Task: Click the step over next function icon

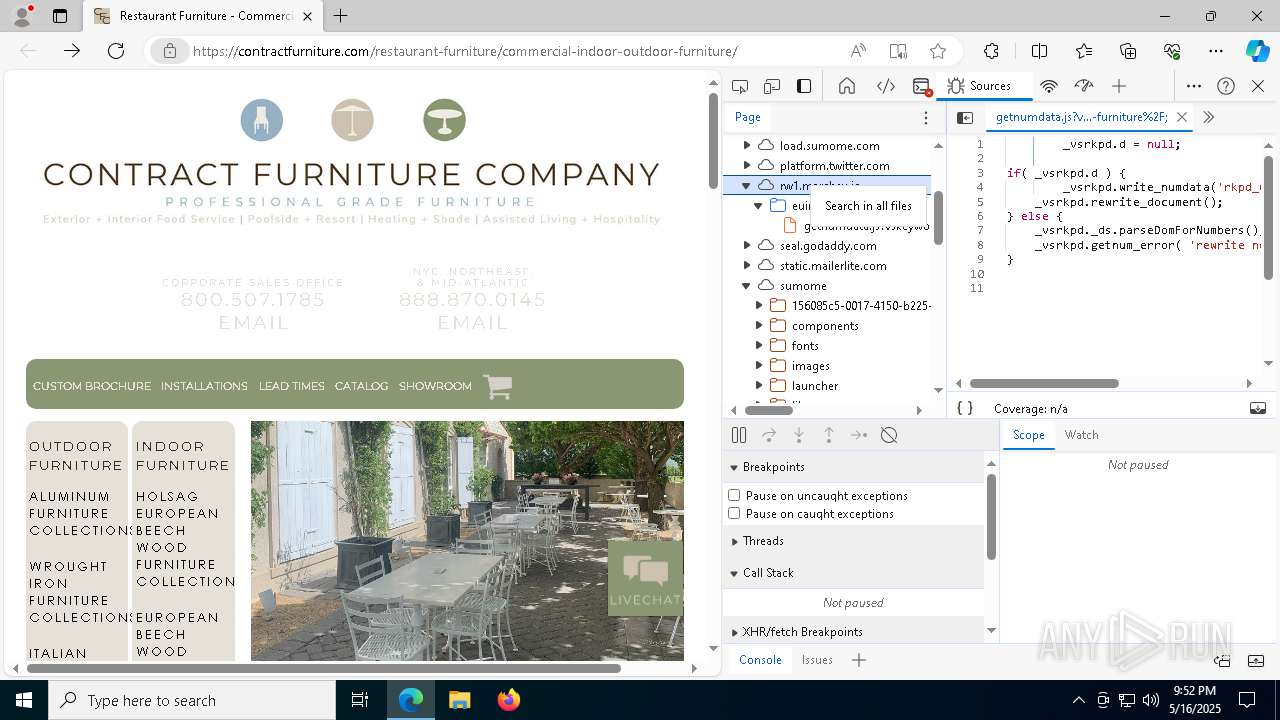Action: click(x=769, y=435)
